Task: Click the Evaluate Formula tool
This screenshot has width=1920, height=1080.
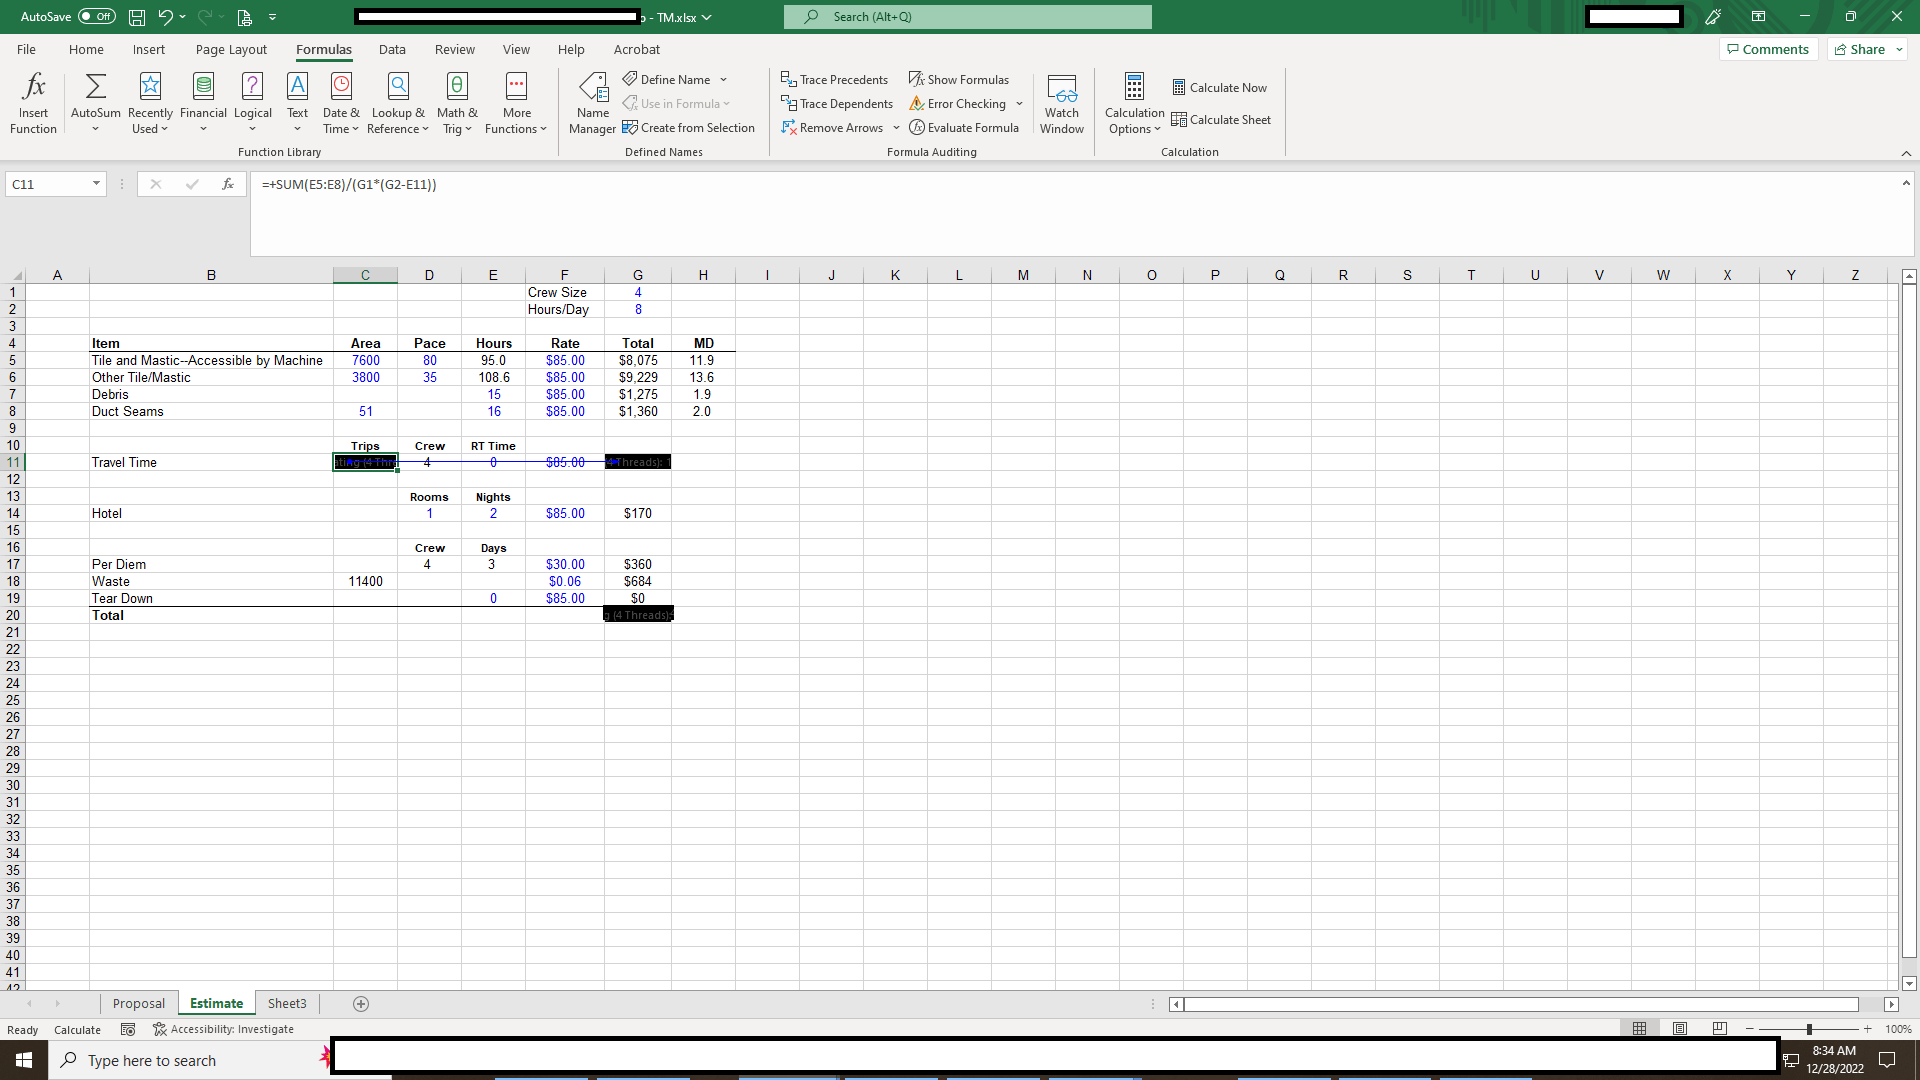Action: 964,127
